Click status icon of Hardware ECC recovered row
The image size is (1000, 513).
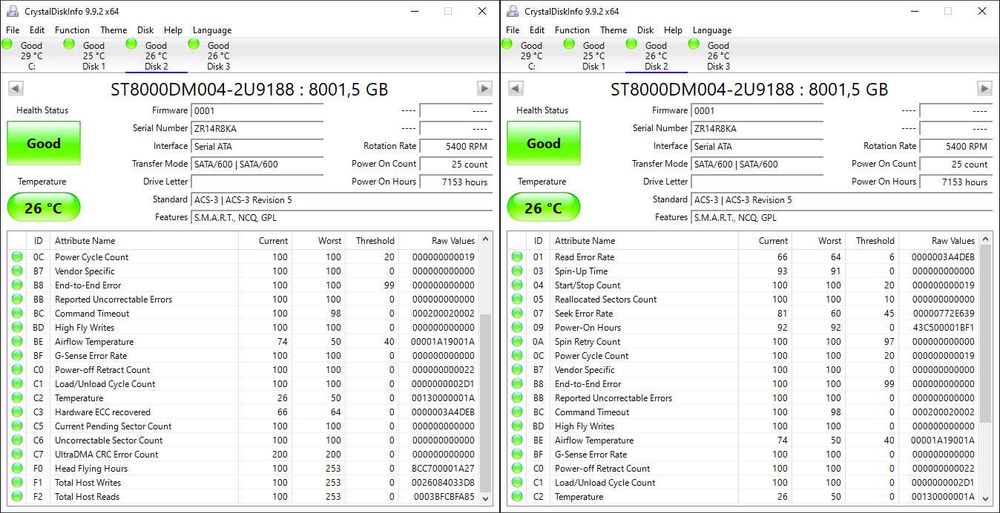(17, 412)
